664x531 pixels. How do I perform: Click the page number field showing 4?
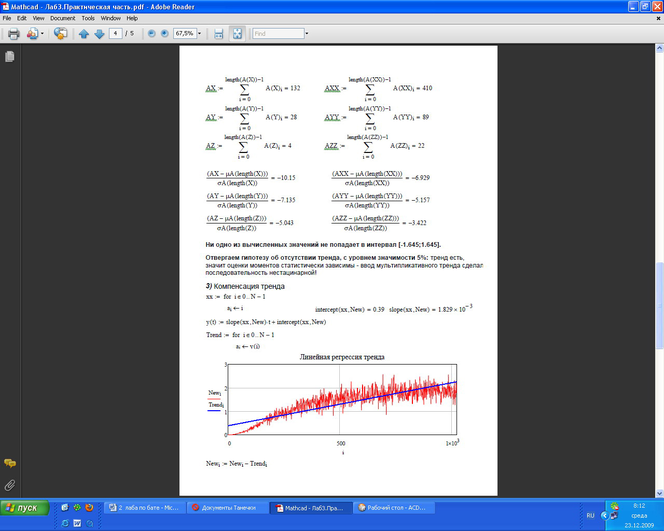[115, 33]
